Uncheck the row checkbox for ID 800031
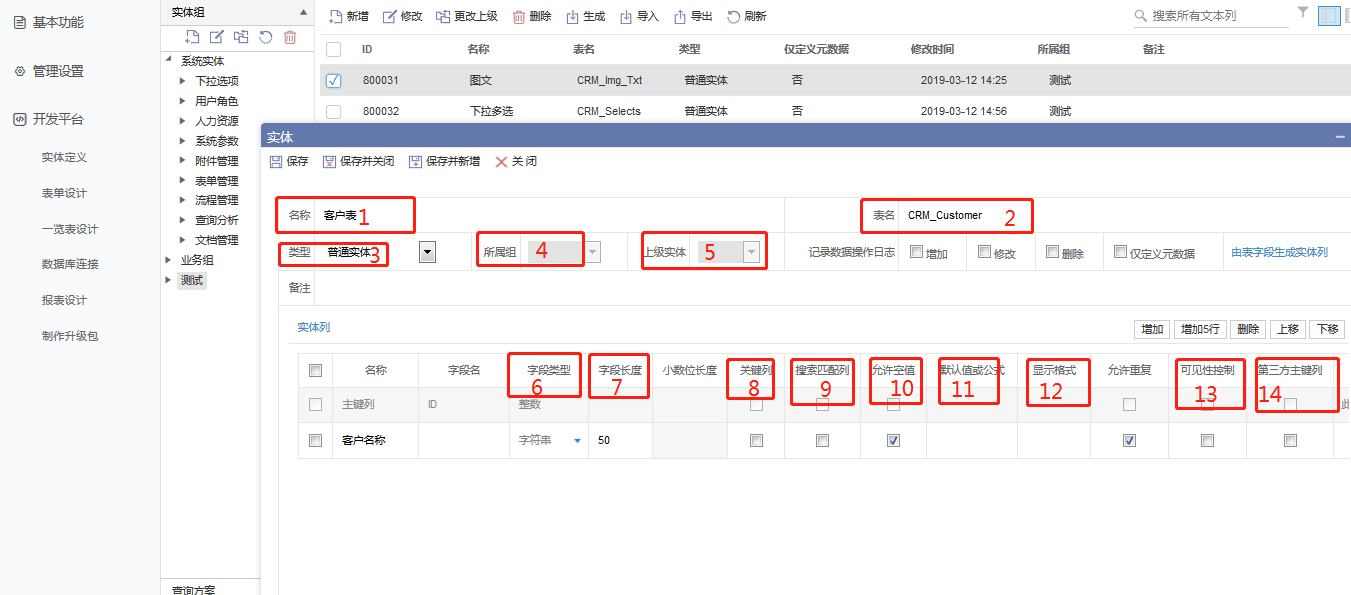This screenshot has width=1351, height=595. point(334,81)
